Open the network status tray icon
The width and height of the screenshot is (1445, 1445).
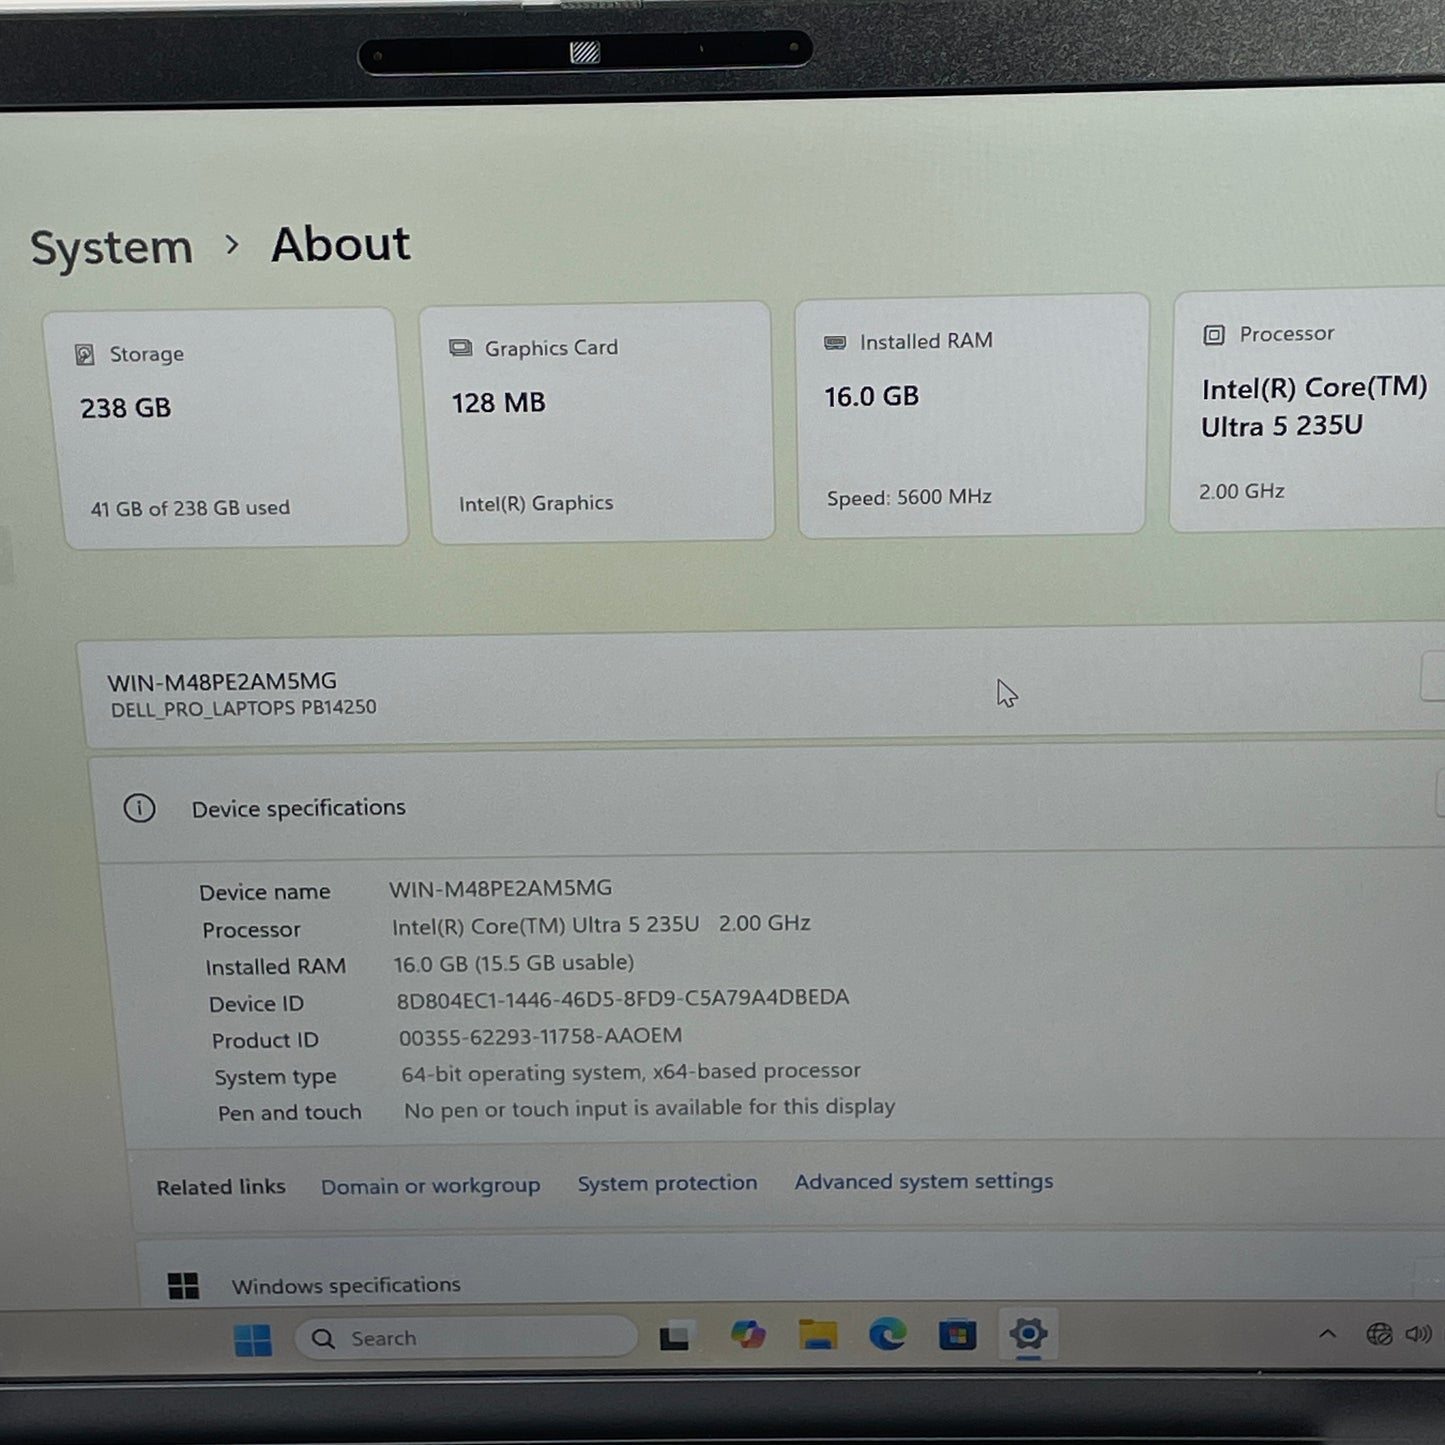1379,1334
